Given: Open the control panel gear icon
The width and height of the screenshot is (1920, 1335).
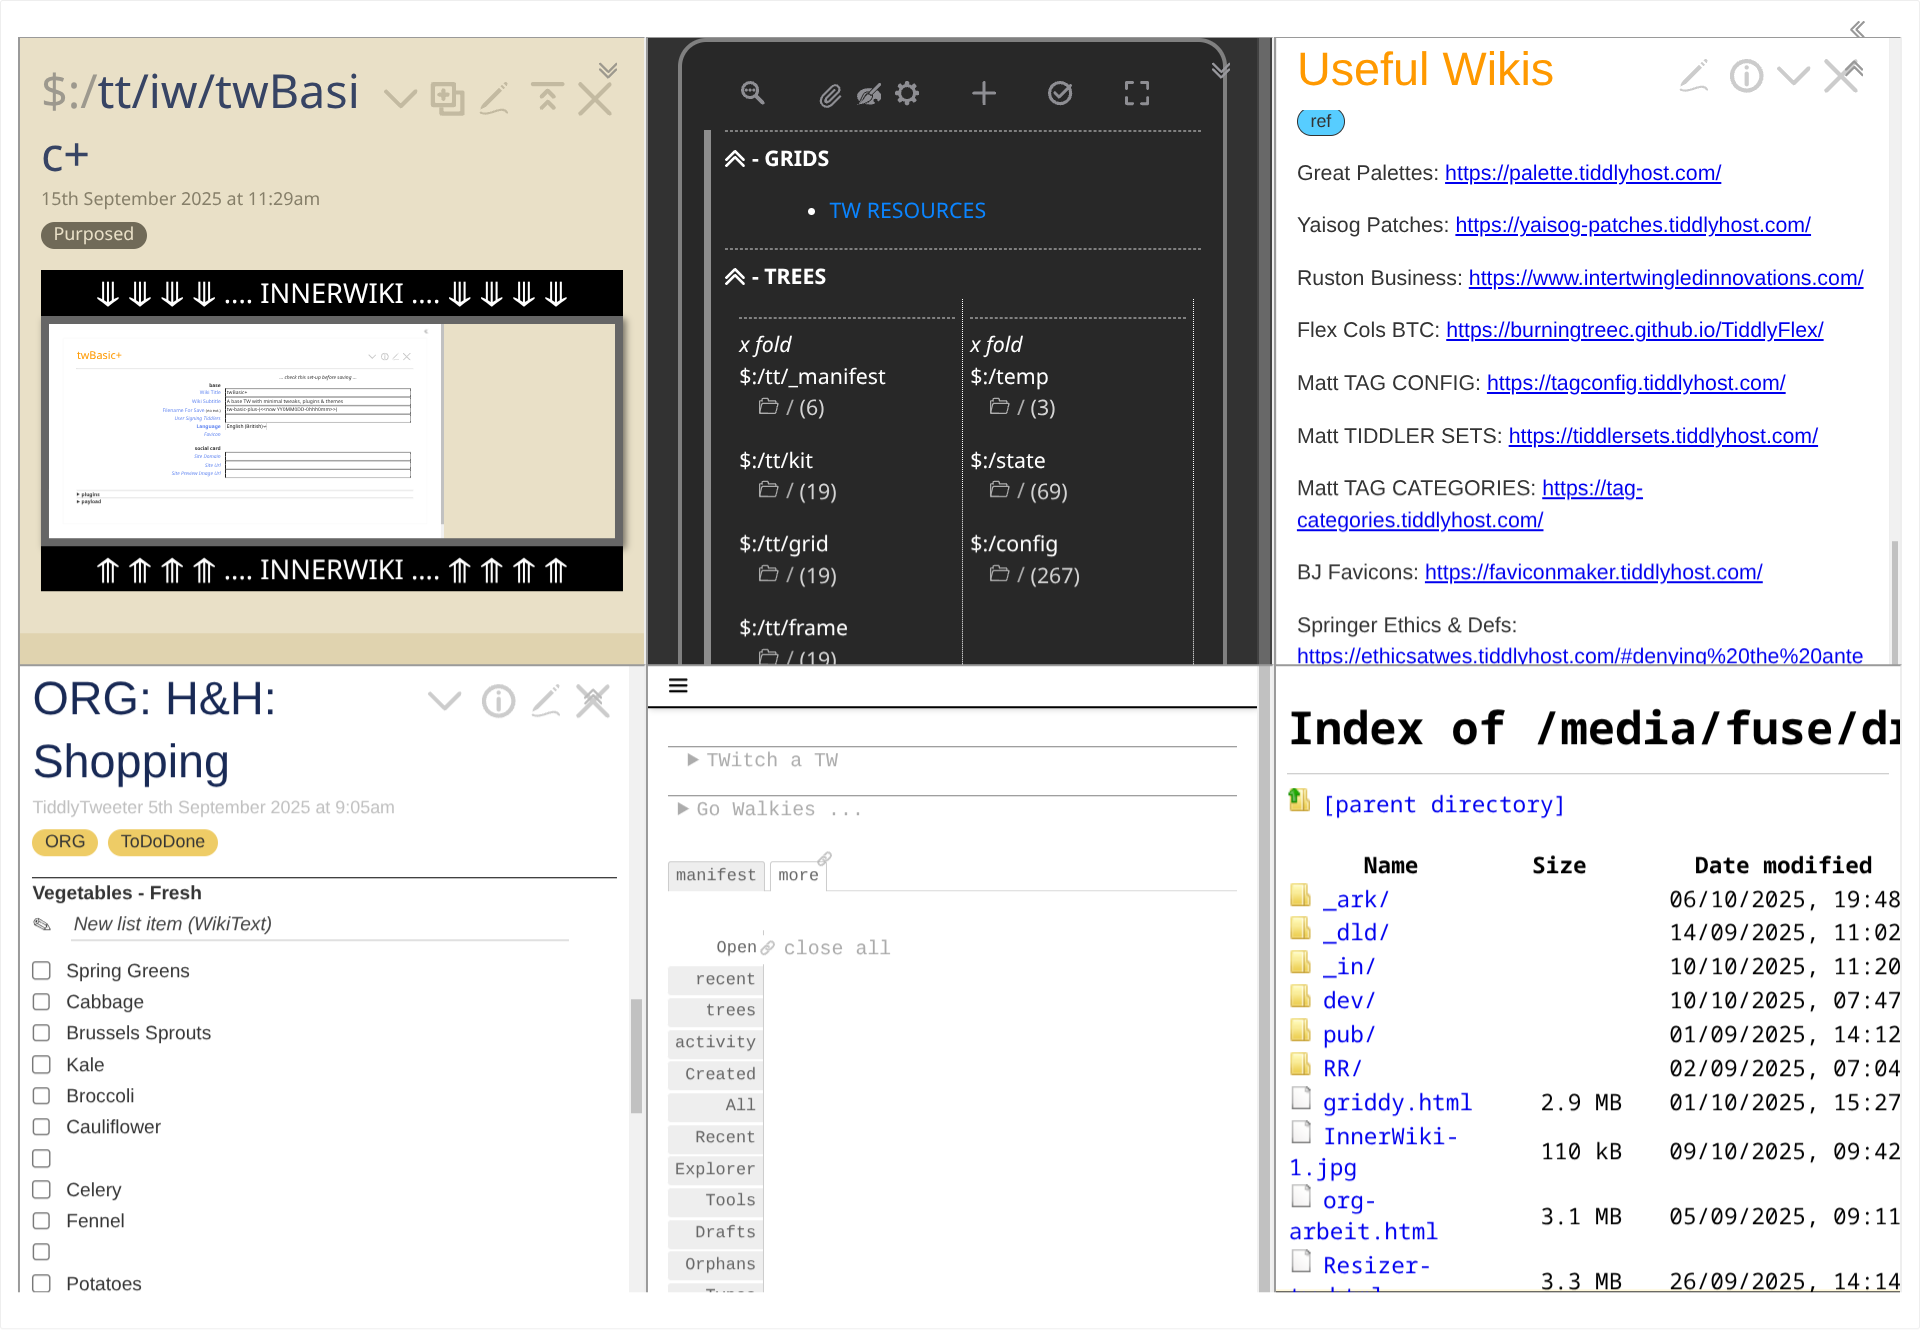Looking at the screenshot, I should [907, 94].
